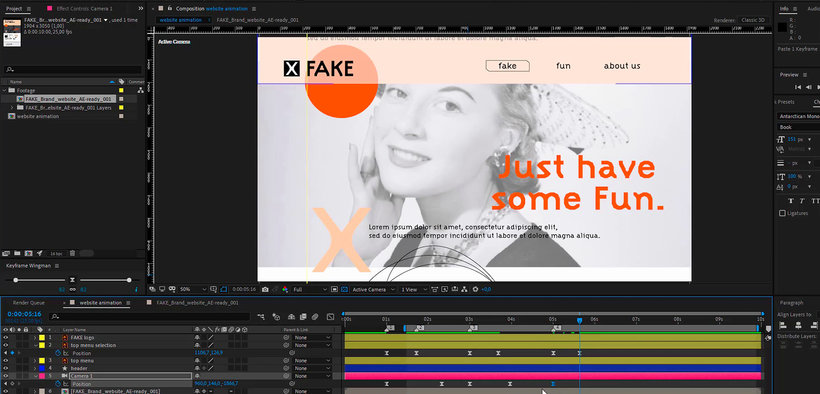Toggle the draft 3D icon in timeline
Screen dimensions: 820x394
tap(276, 317)
